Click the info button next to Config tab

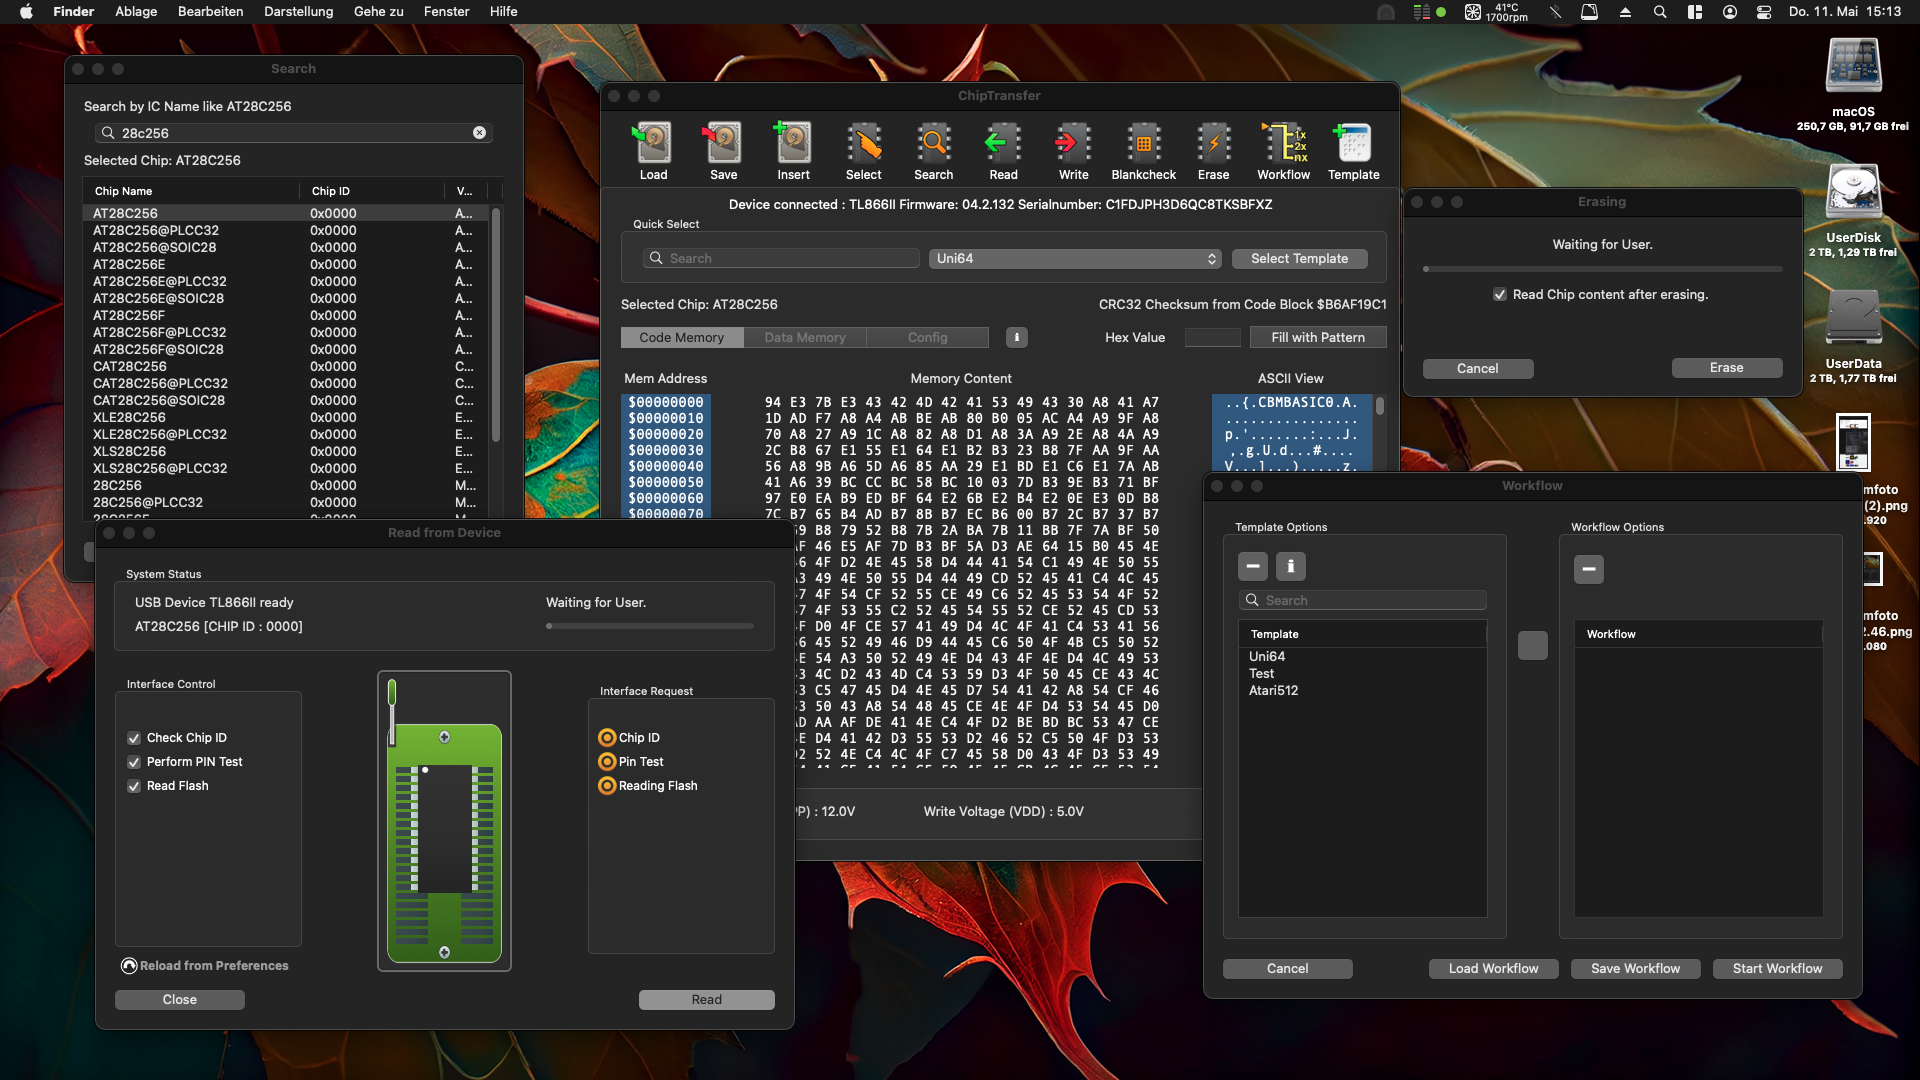[1016, 337]
